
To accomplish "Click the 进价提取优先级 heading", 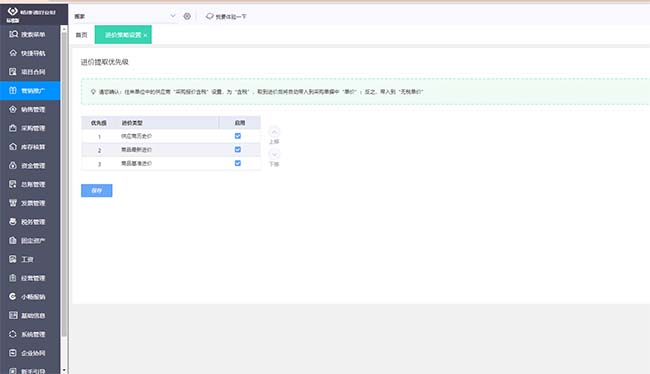I will 104,62.
